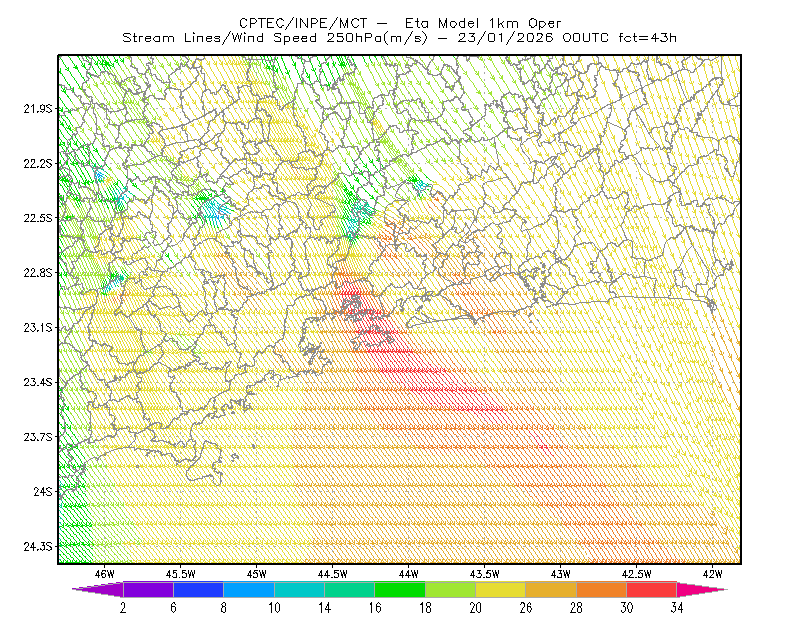Click the CPTEC/INPE/MCT title text
This screenshot has width=800, height=618.
coord(303,23)
